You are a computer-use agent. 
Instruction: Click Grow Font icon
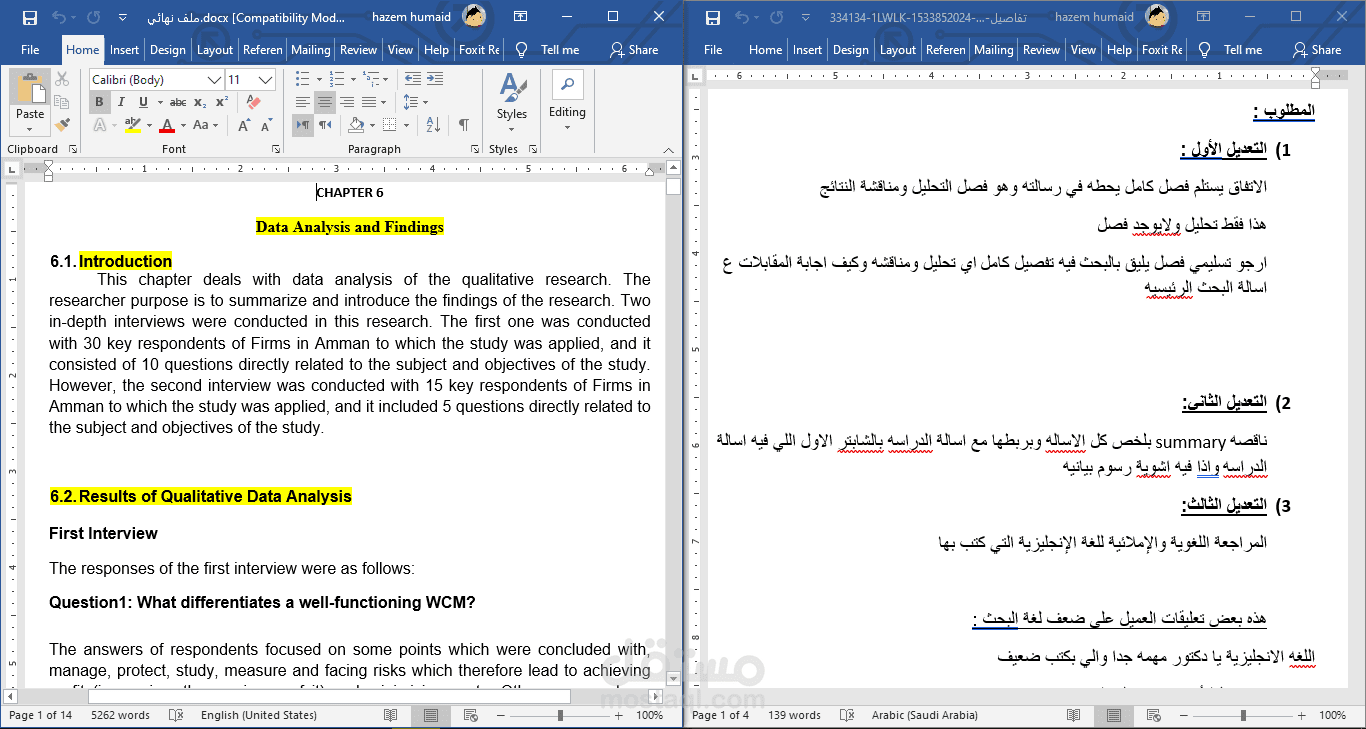244,125
